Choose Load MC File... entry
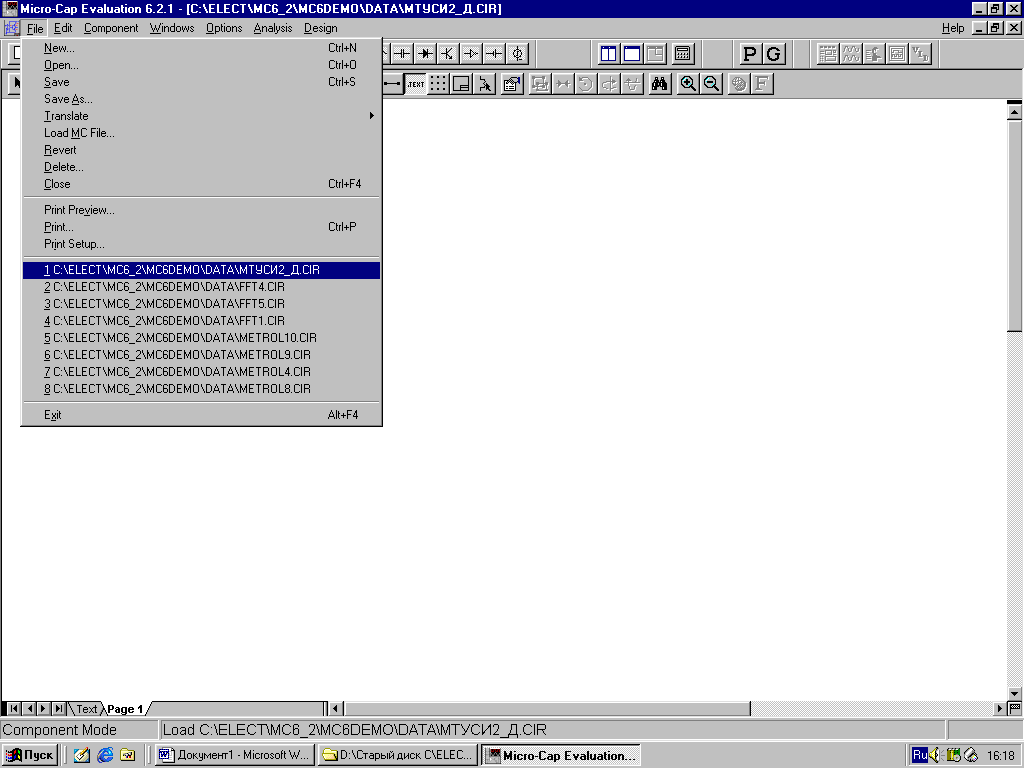Image resolution: width=1024 pixels, height=768 pixels. point(201,133)
